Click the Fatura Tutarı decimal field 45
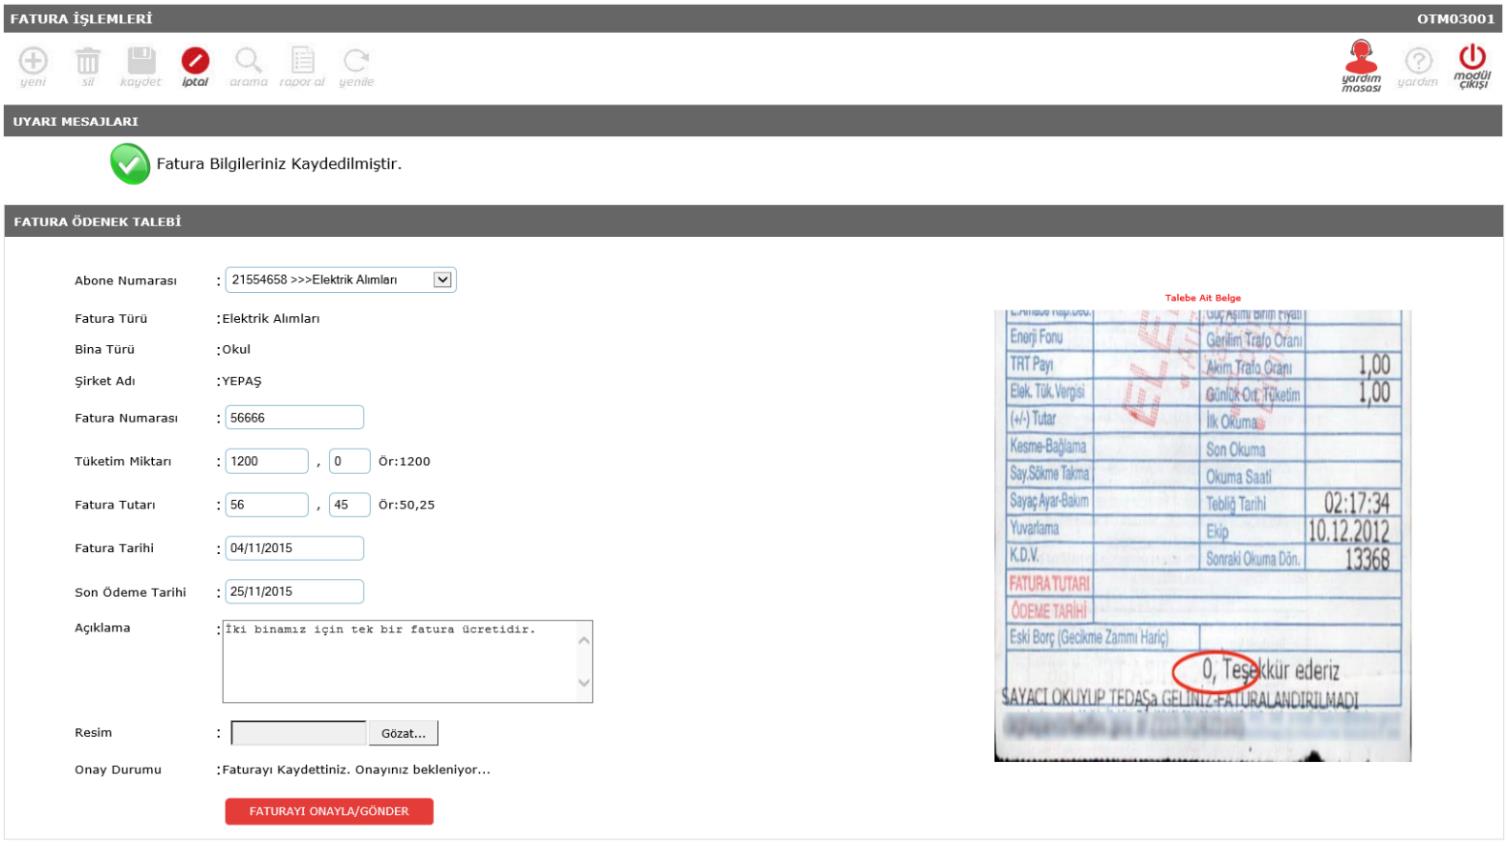This screenshot has height=846, width=1507. (x=350, y=505)
